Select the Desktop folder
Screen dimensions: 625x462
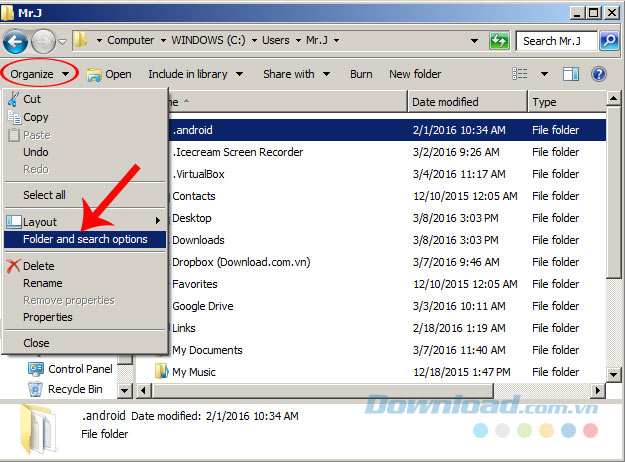tap(192, 218)
